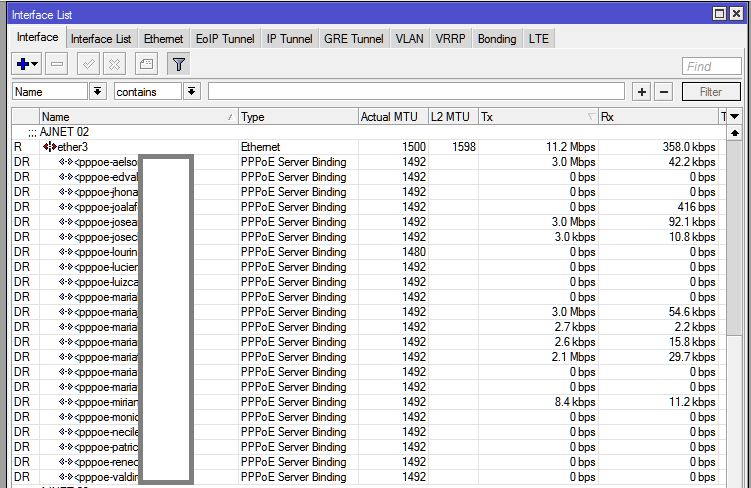Open the Bonding tab
Image resolution: width=751 pixels, height=488 pixels.
pos(497,39)
